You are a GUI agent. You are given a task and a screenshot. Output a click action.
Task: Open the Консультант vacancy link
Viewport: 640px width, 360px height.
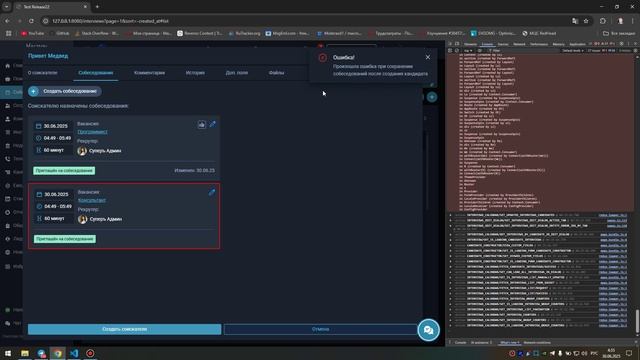[x=92, y=200]
